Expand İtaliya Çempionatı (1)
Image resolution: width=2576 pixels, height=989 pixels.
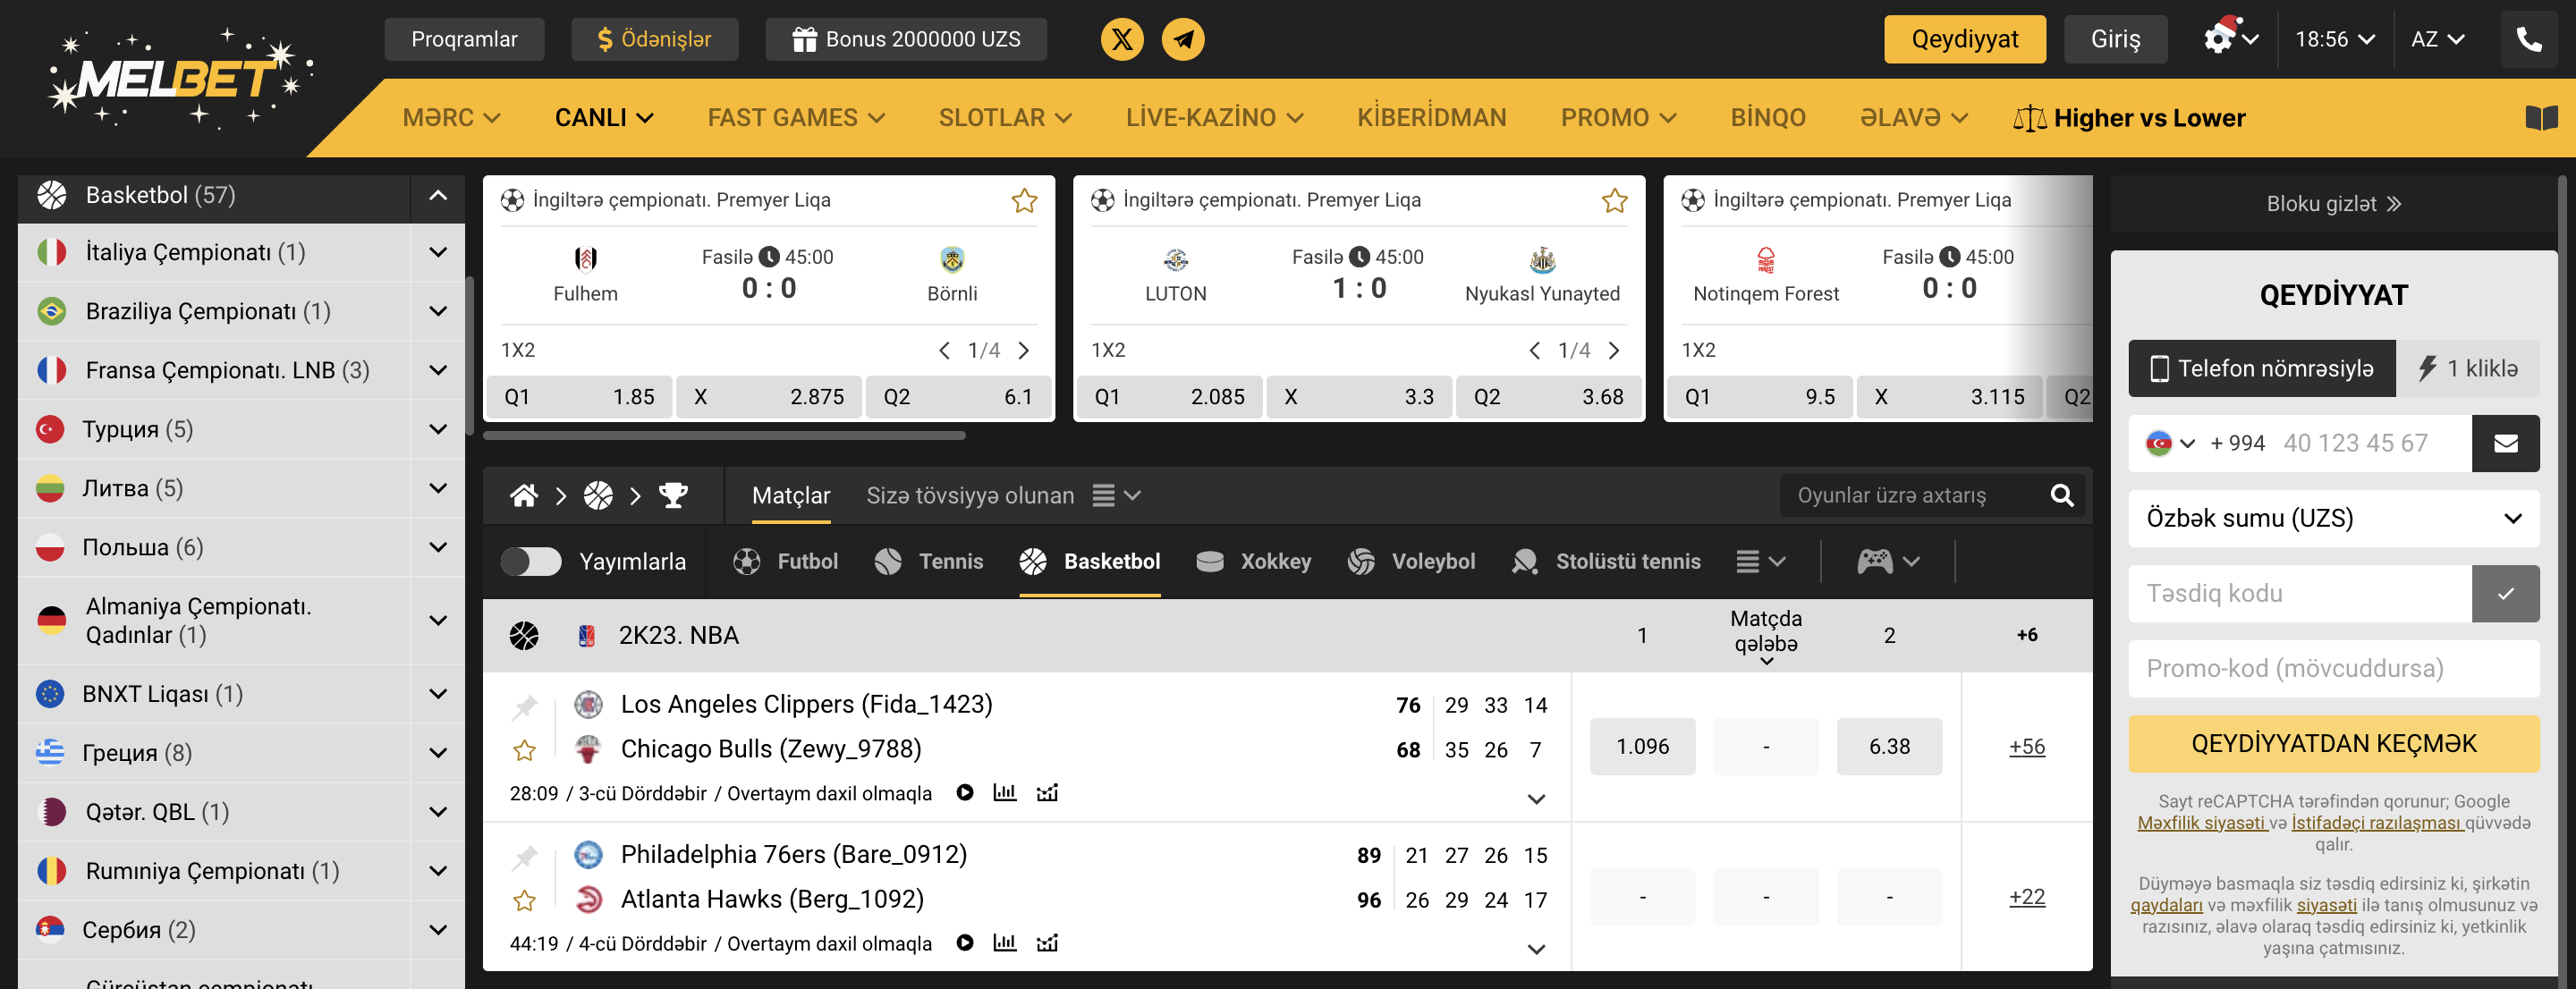[437, 252]
